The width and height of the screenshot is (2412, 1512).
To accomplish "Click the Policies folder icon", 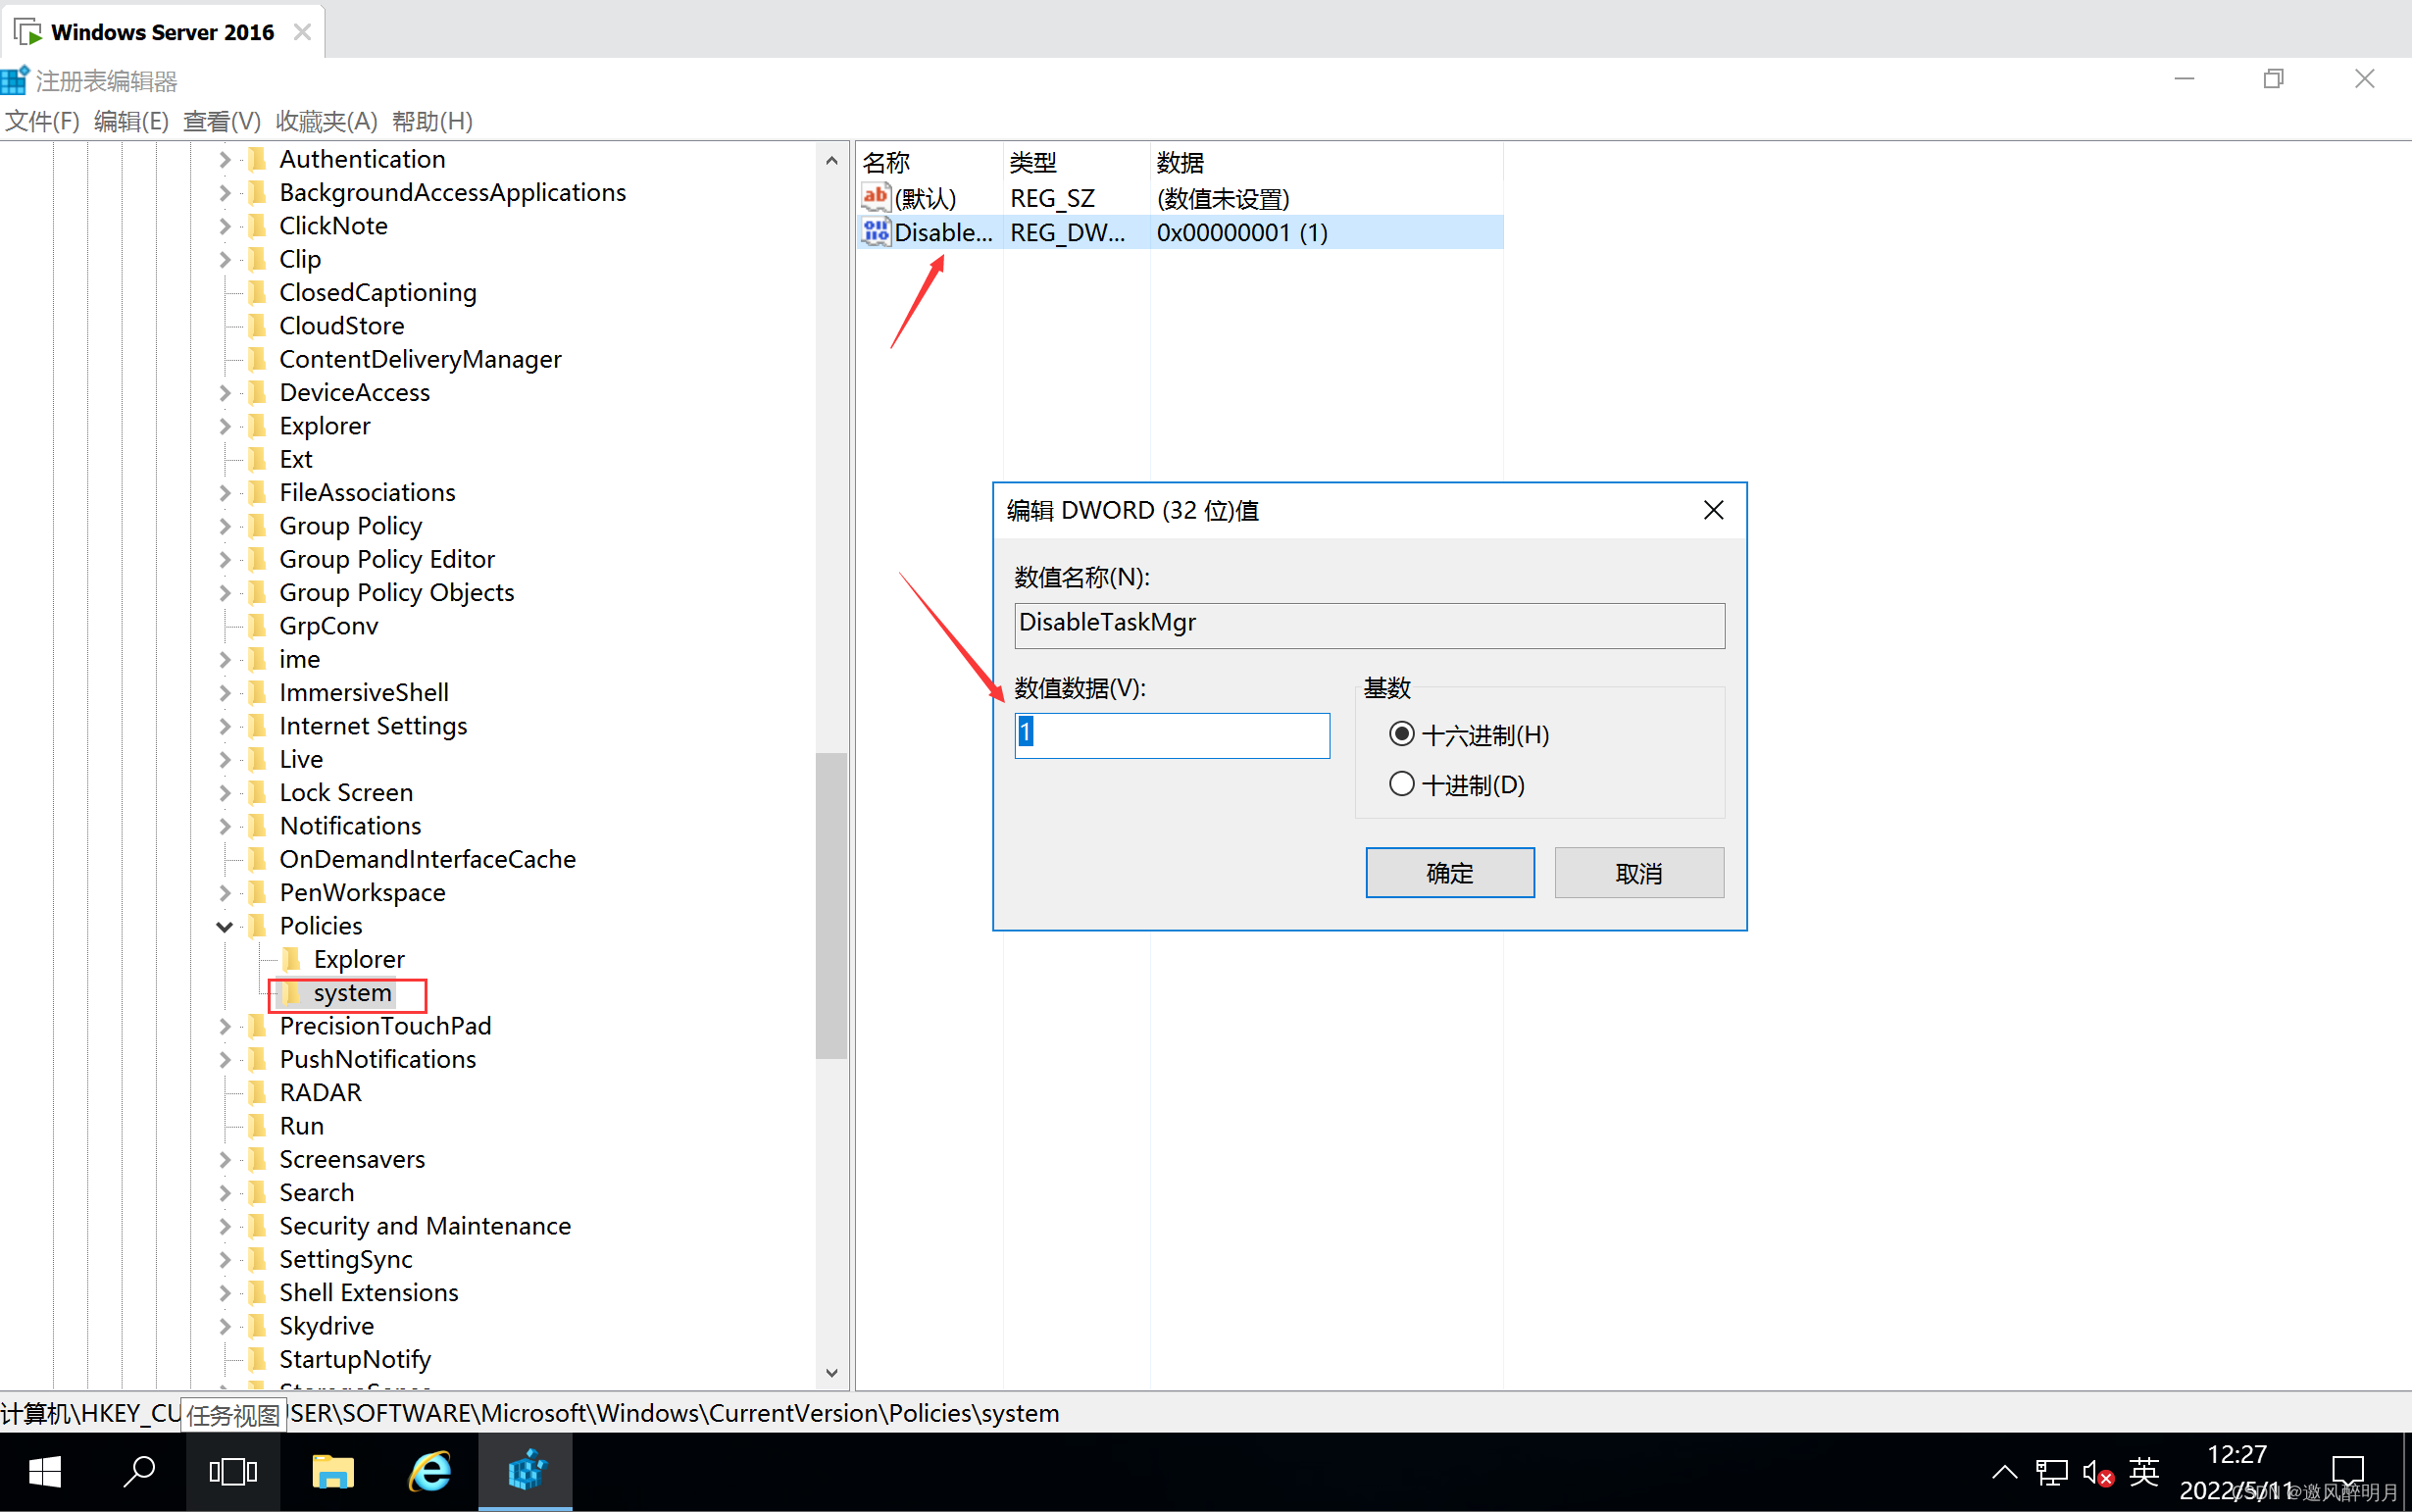I will [x=257, y=926].
